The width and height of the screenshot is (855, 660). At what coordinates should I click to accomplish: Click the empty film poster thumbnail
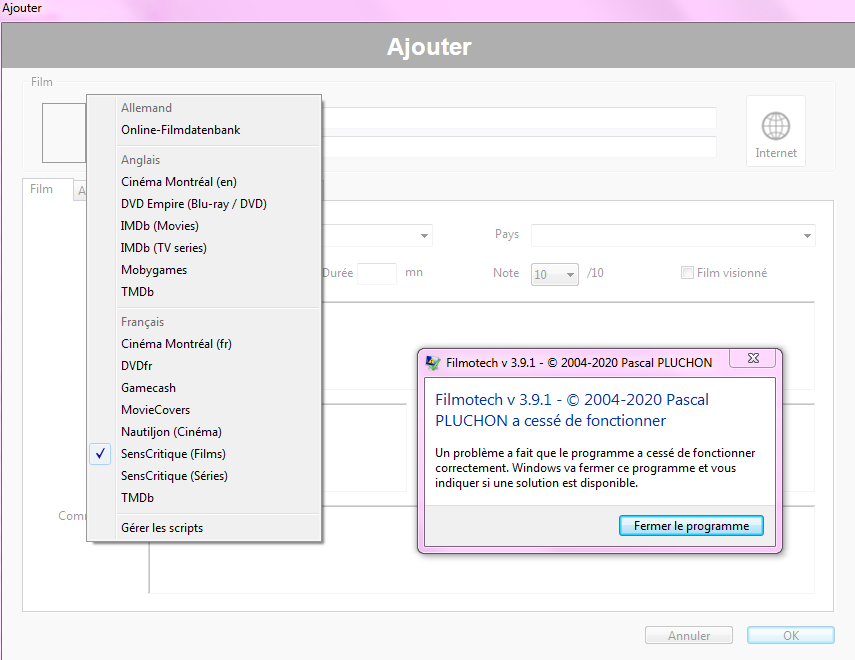click(x=63, y=133)
